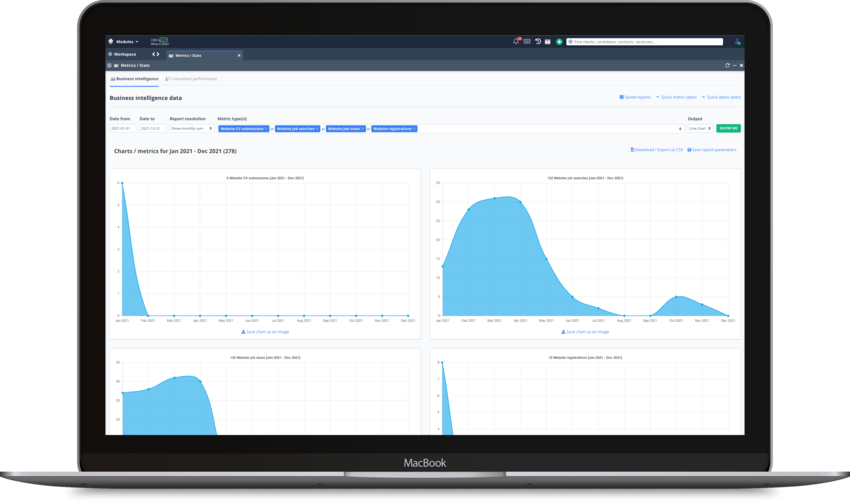Open the notifications bell icon
Image resolution: width=850 pixels, height=503 pixels.
tap(516, 41)
